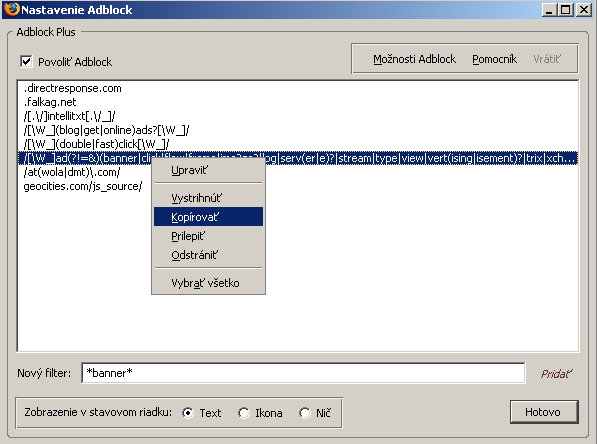The image size is (597, 444).
Task: Uncheck the Povoliť Adblock checkbox
Action: (26, 61)
